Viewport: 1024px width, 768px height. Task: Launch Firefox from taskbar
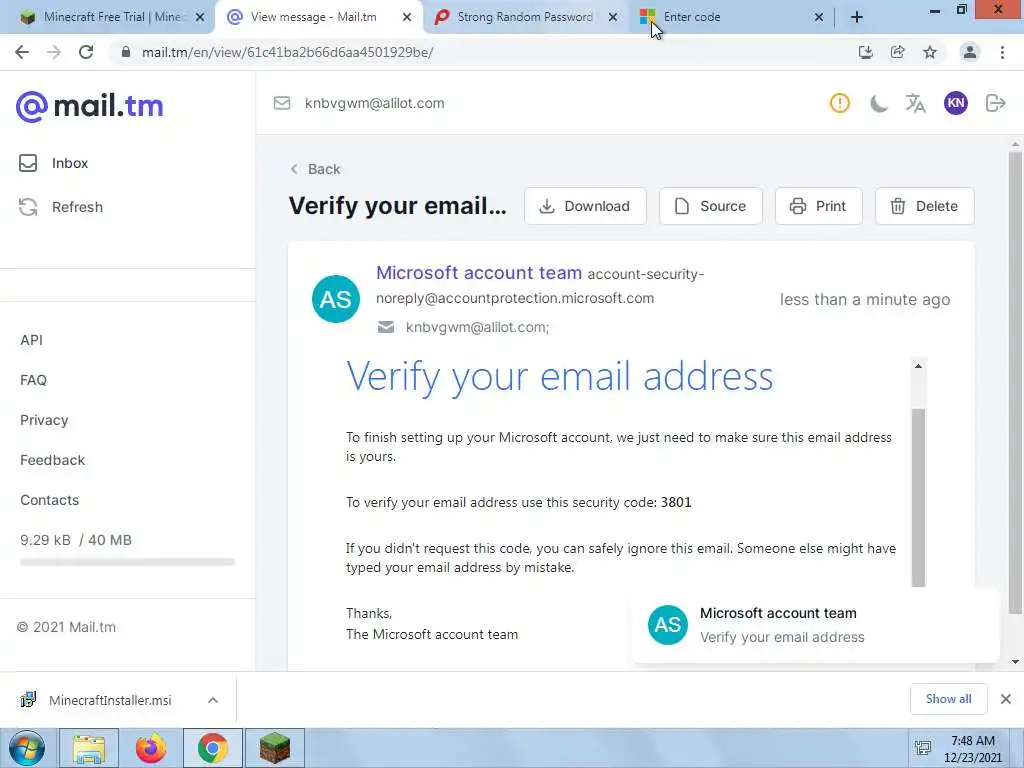coord(151,748)
